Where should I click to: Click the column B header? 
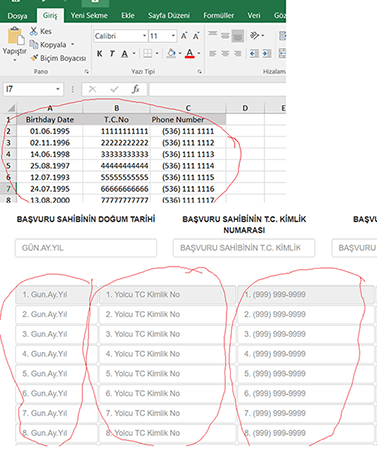pos(117,108)
